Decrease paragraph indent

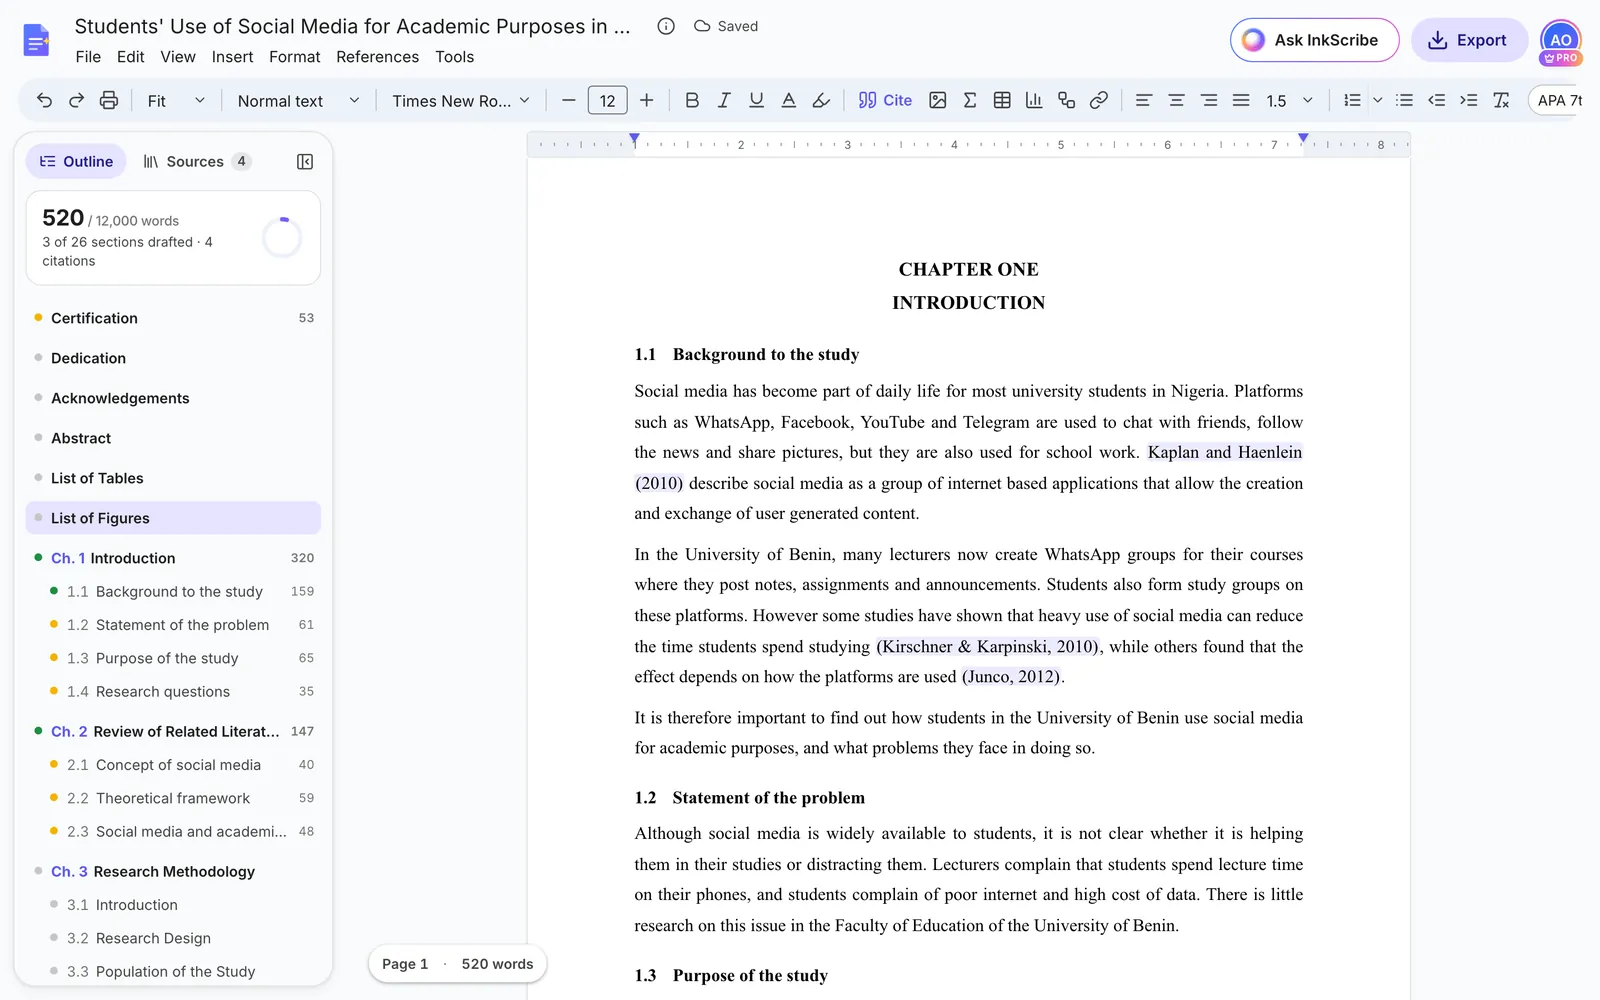coord(1437,100)
